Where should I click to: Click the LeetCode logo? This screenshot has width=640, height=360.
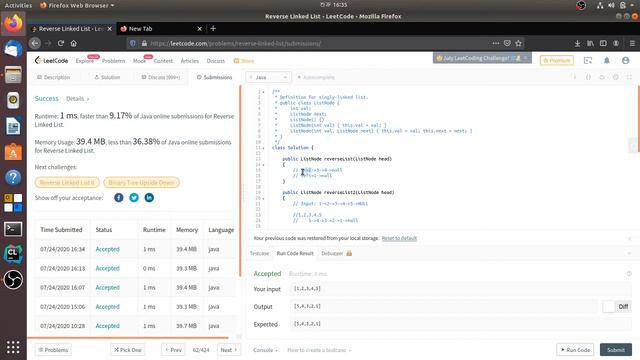[51, 60]
